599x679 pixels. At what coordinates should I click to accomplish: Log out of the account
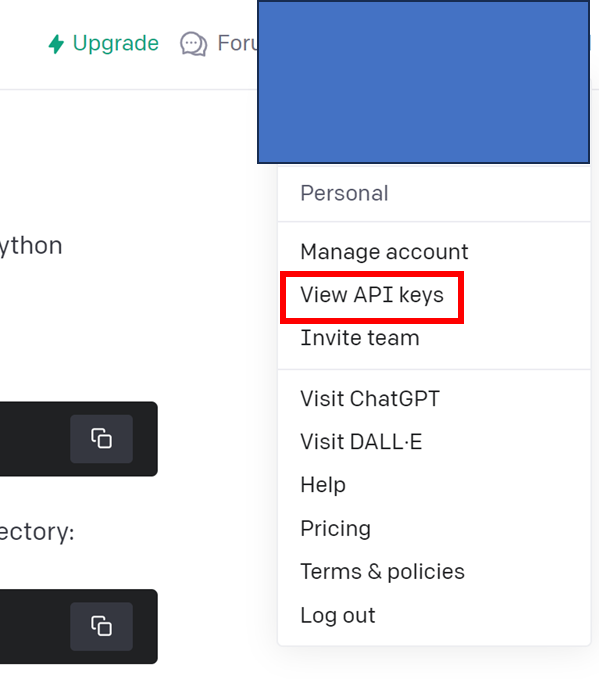tap(338, 615)
